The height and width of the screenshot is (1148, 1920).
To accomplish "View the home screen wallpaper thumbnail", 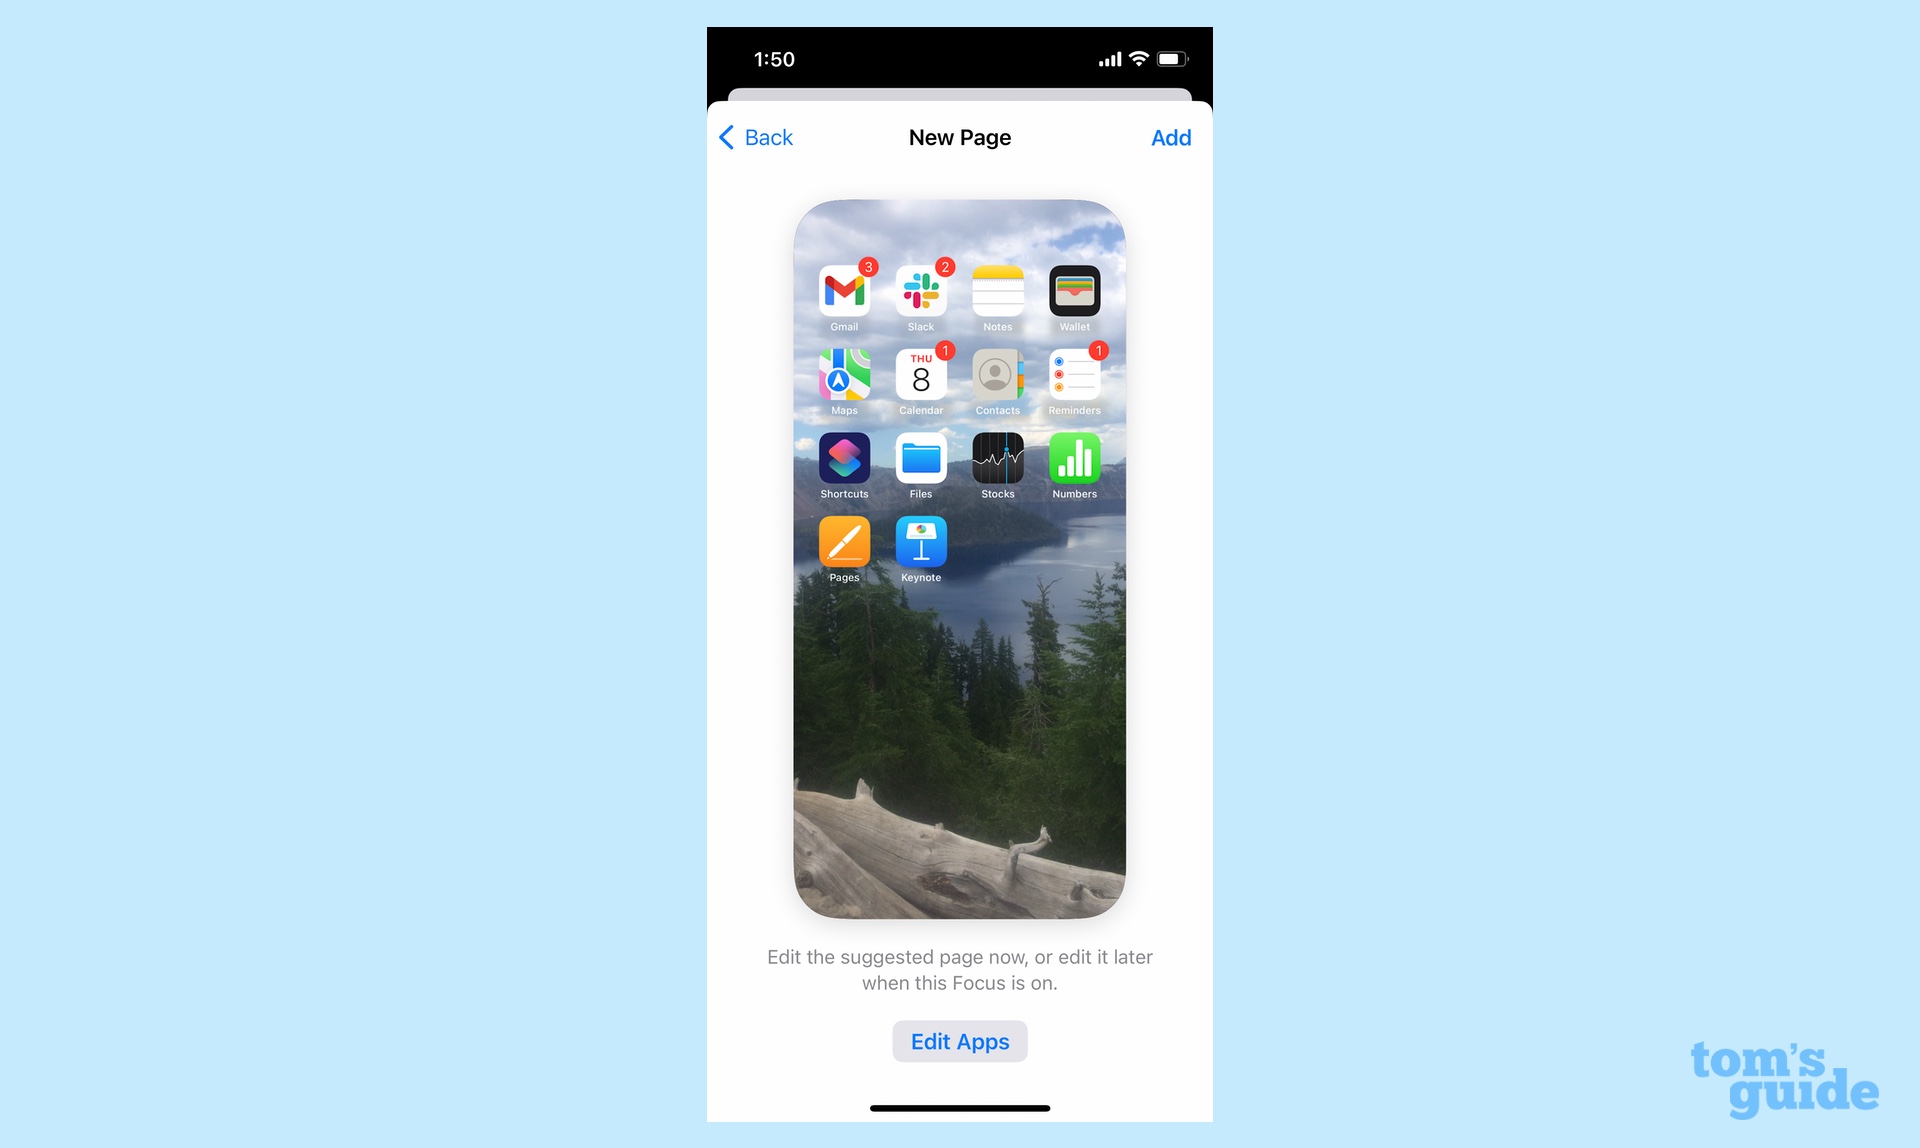I will pyautogui.click(x=959, y=558).
